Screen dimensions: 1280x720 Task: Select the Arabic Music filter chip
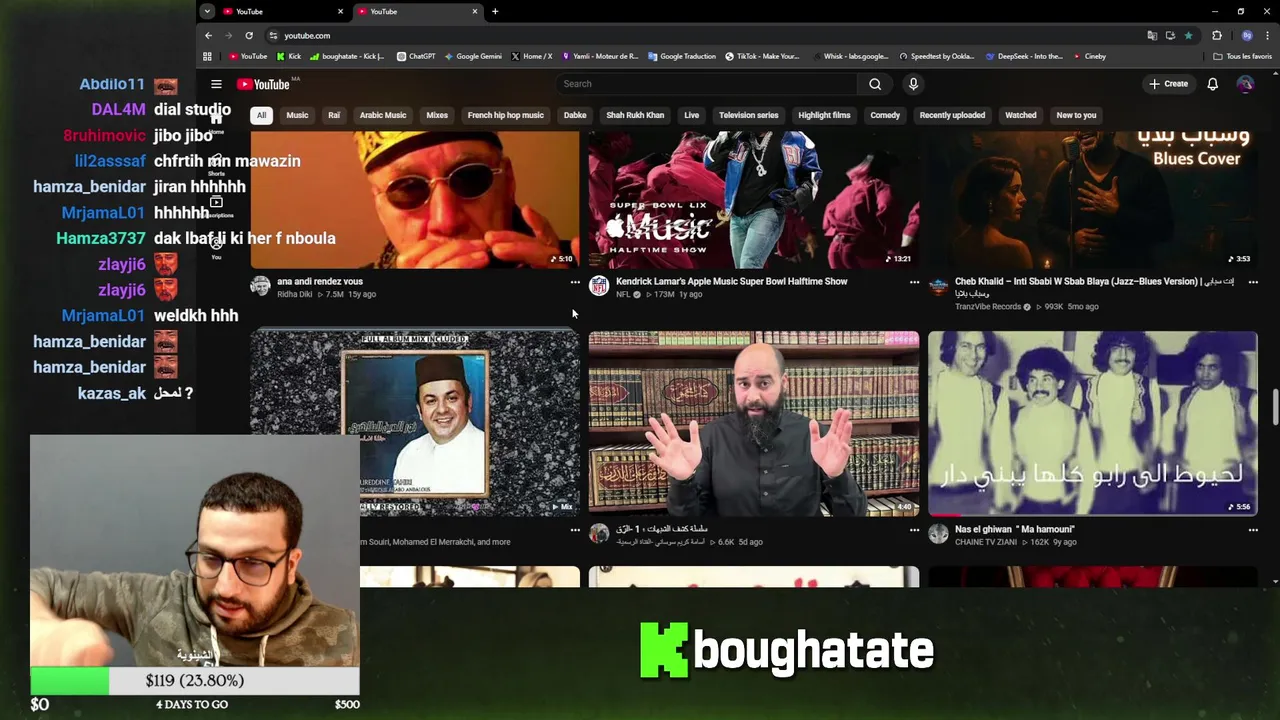point(383,115)
